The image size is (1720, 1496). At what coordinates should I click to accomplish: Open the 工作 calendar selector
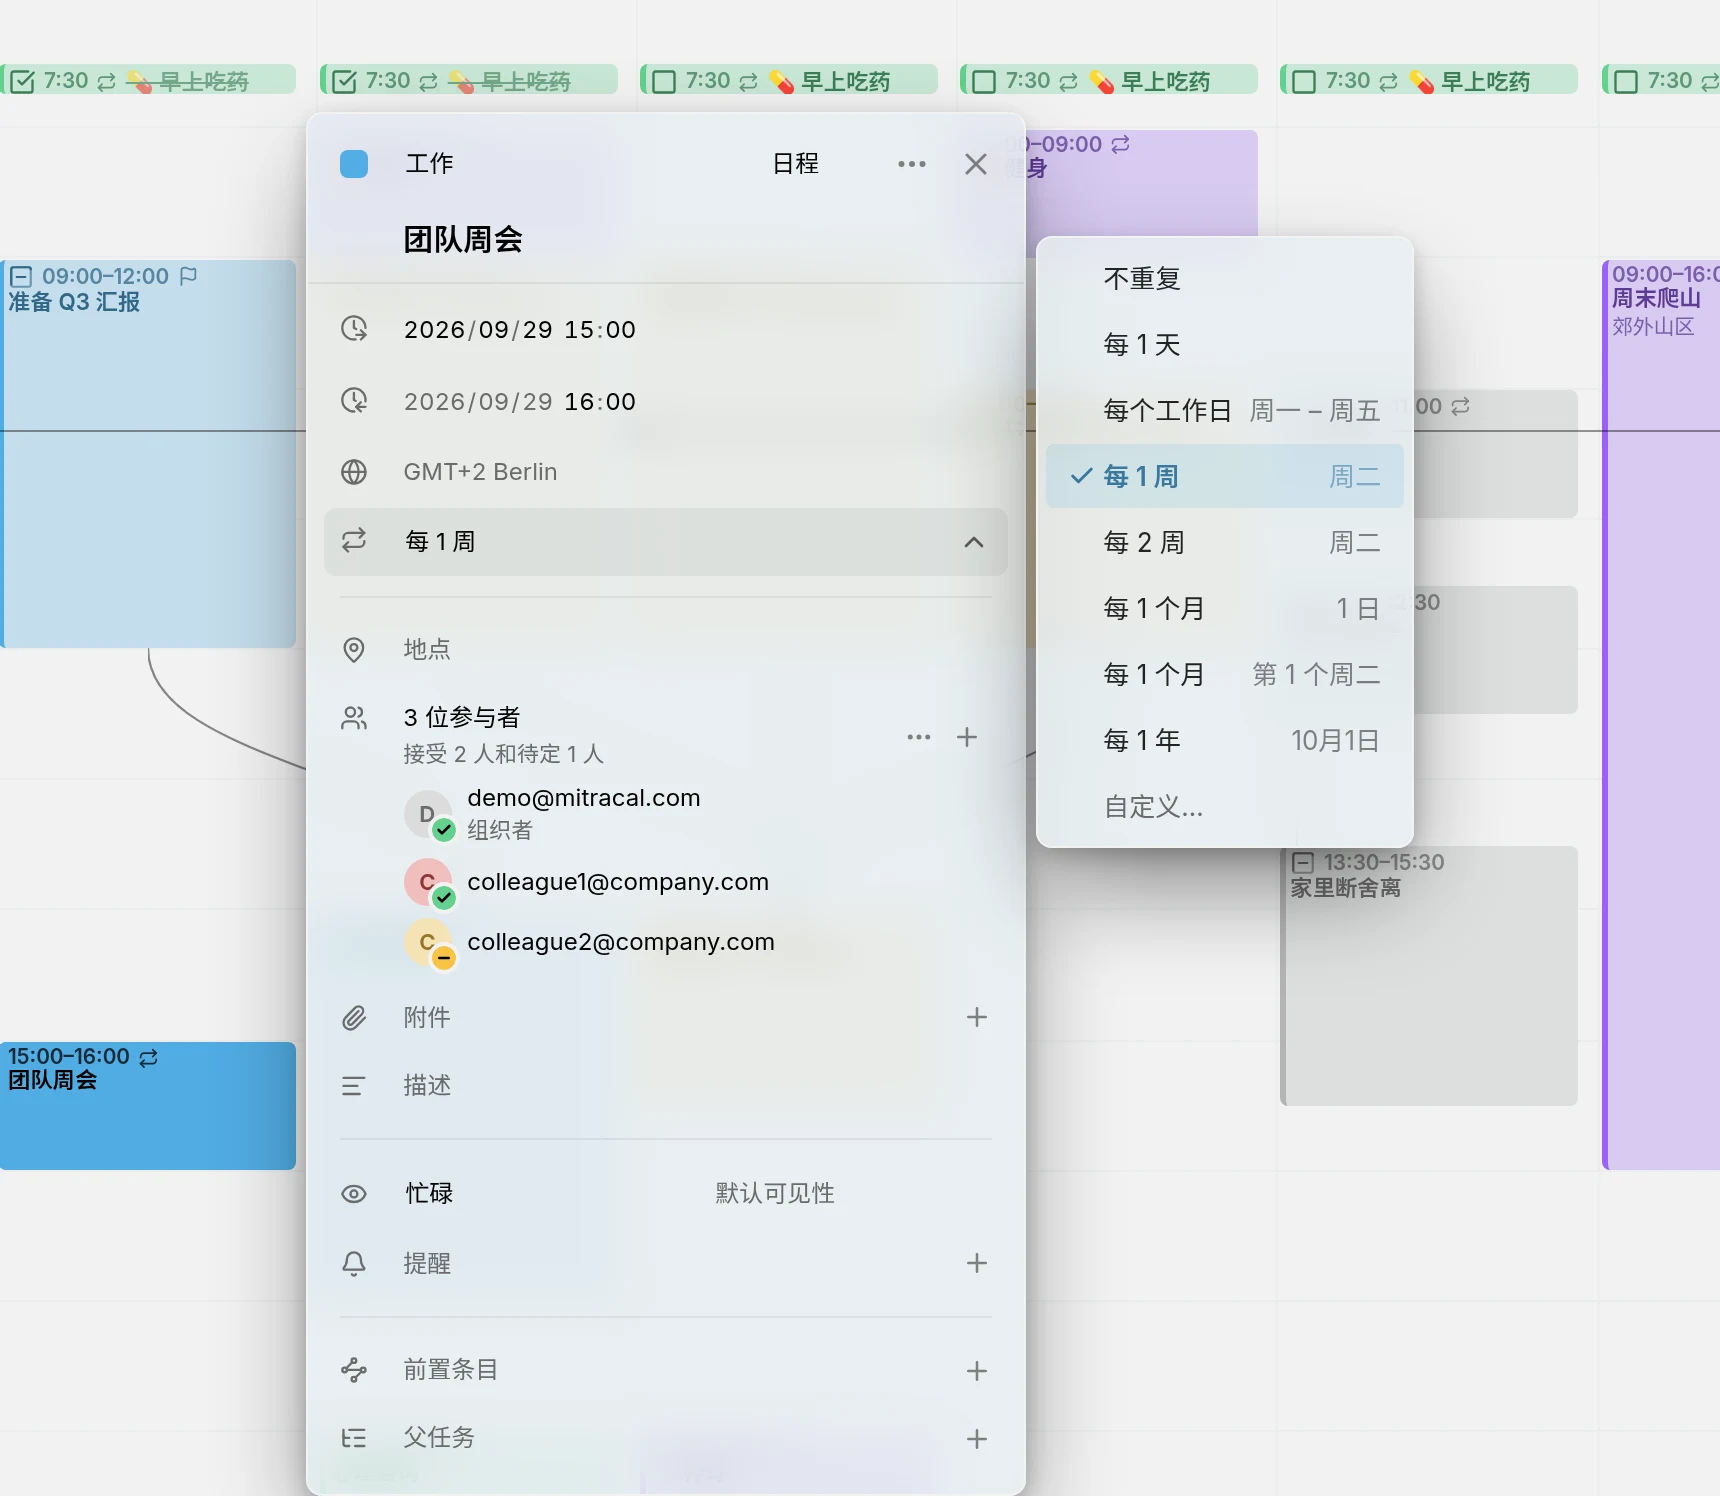point(430,164)
